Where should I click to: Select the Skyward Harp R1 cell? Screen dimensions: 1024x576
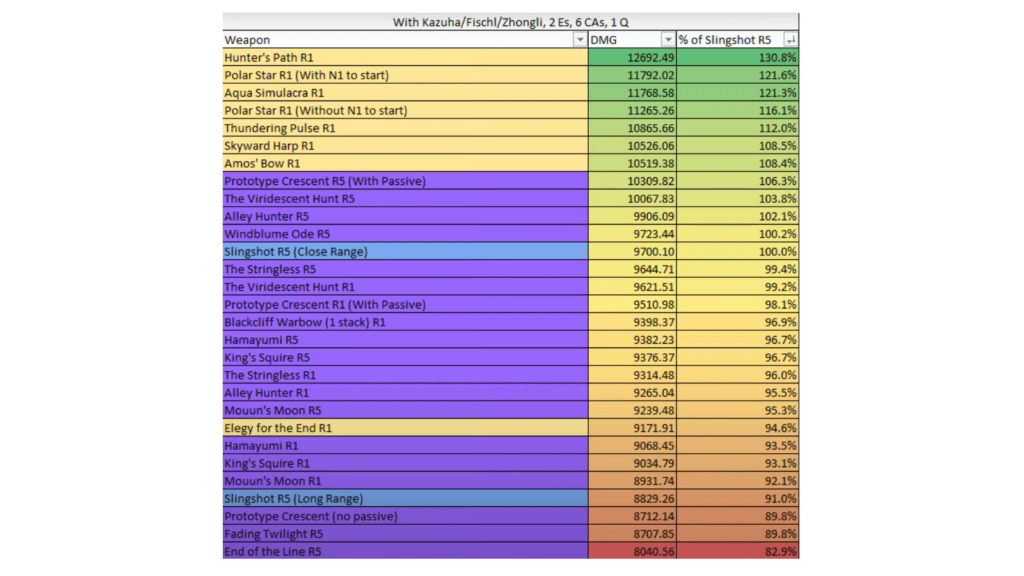tap(405, 146)
